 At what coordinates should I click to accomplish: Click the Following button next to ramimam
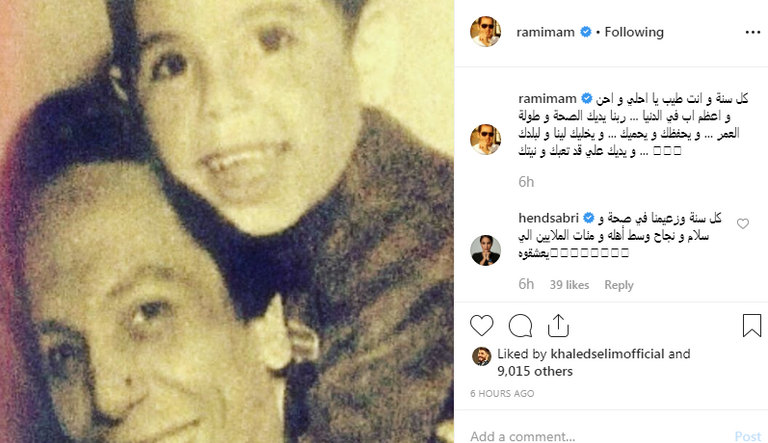click(x=634, y=32)
